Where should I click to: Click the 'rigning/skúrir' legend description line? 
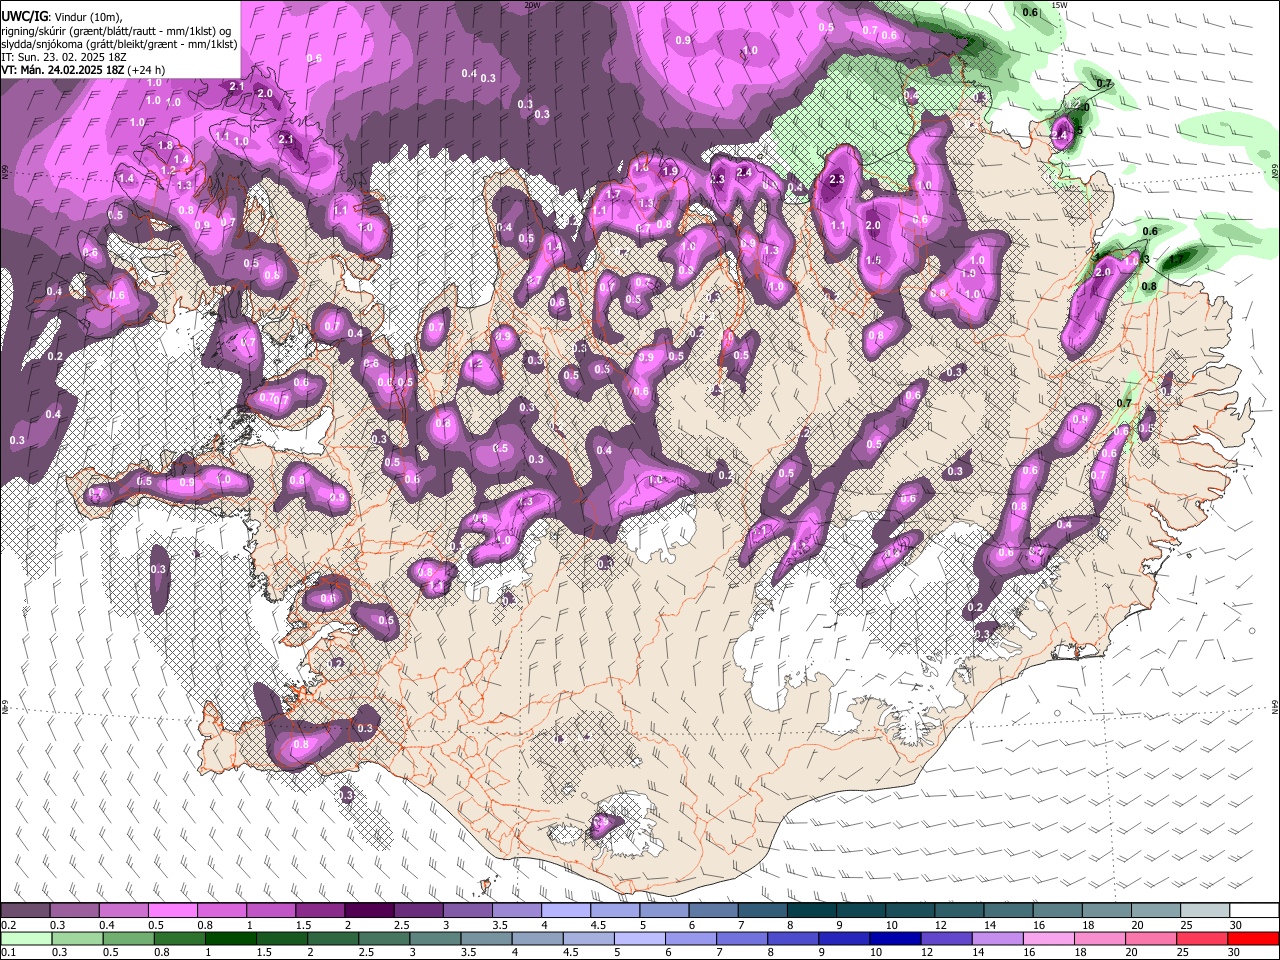pos(116,31)
